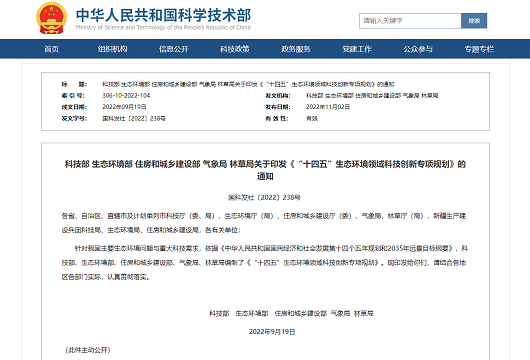This screenshot has width=530, height=360.
Task: Click the (此件主动公开) note
Action: (88, 350)
